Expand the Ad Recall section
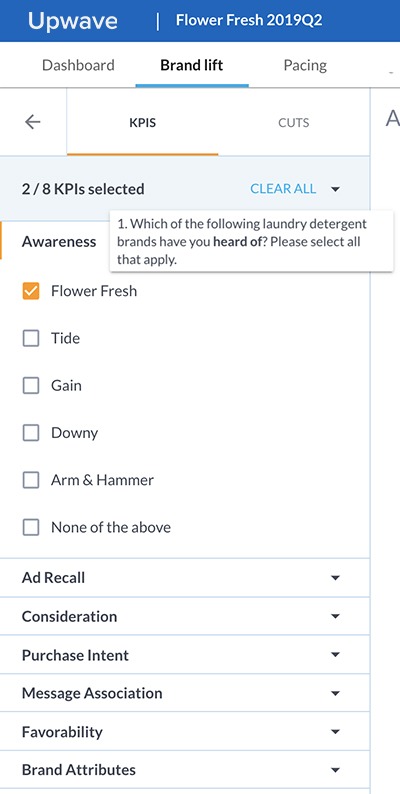 [184, 578]
